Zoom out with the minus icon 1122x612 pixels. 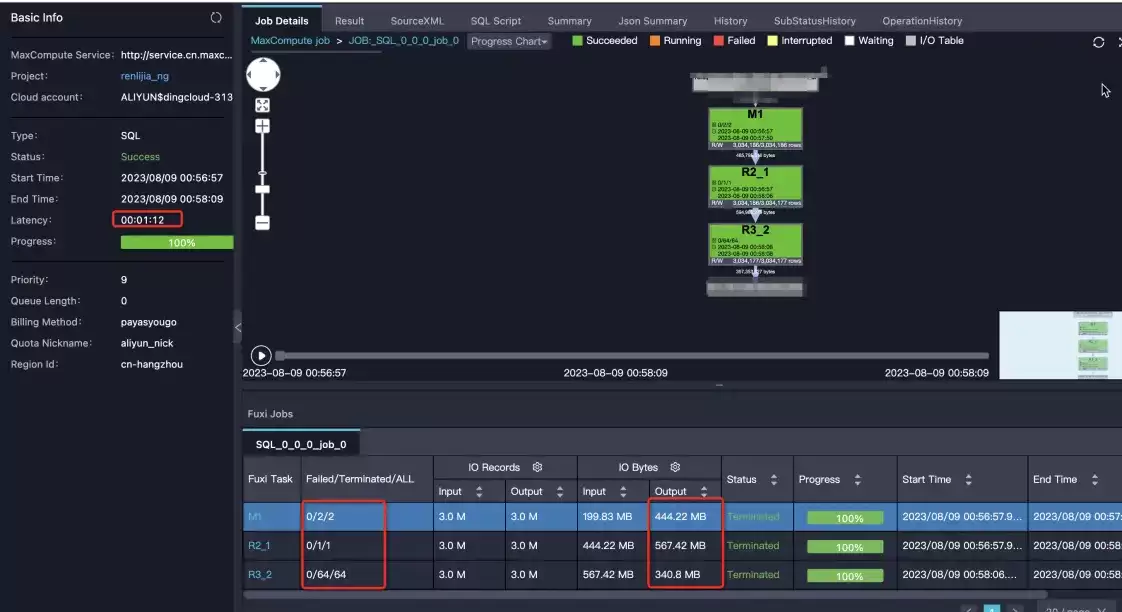point(263,223)
